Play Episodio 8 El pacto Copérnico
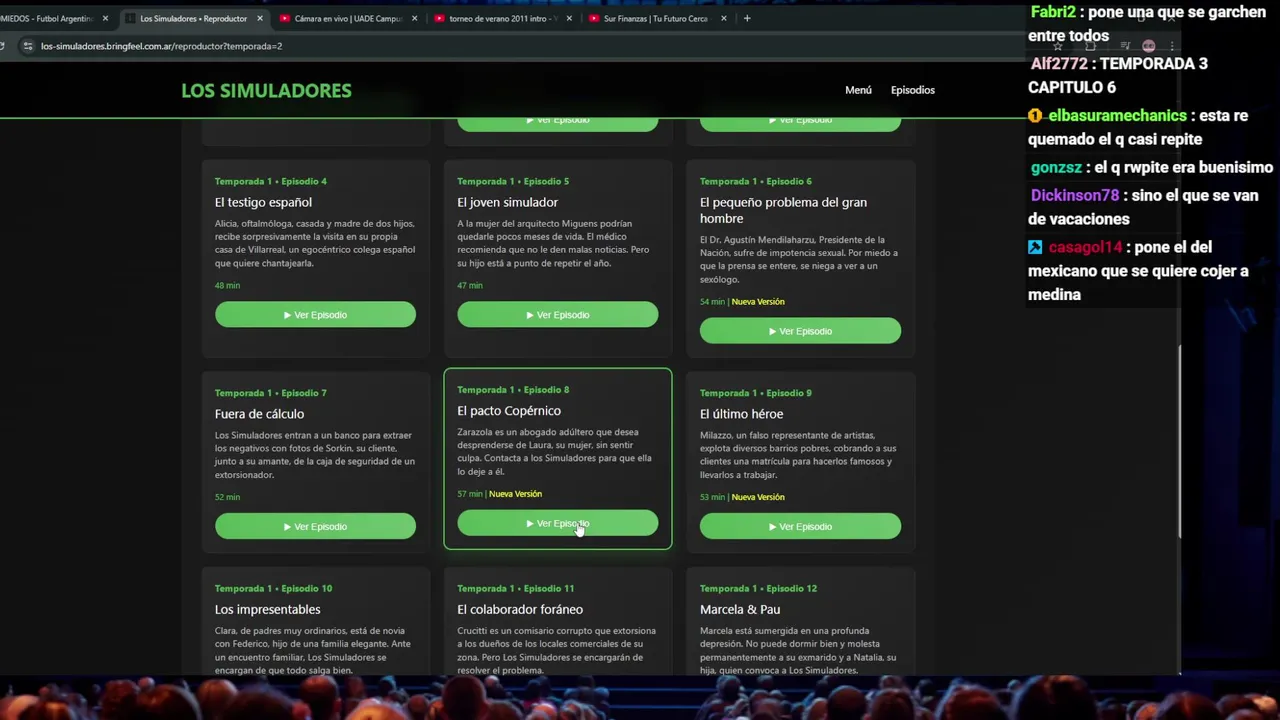Viewport: 1280px width, 720px height. tap(557, 524)
